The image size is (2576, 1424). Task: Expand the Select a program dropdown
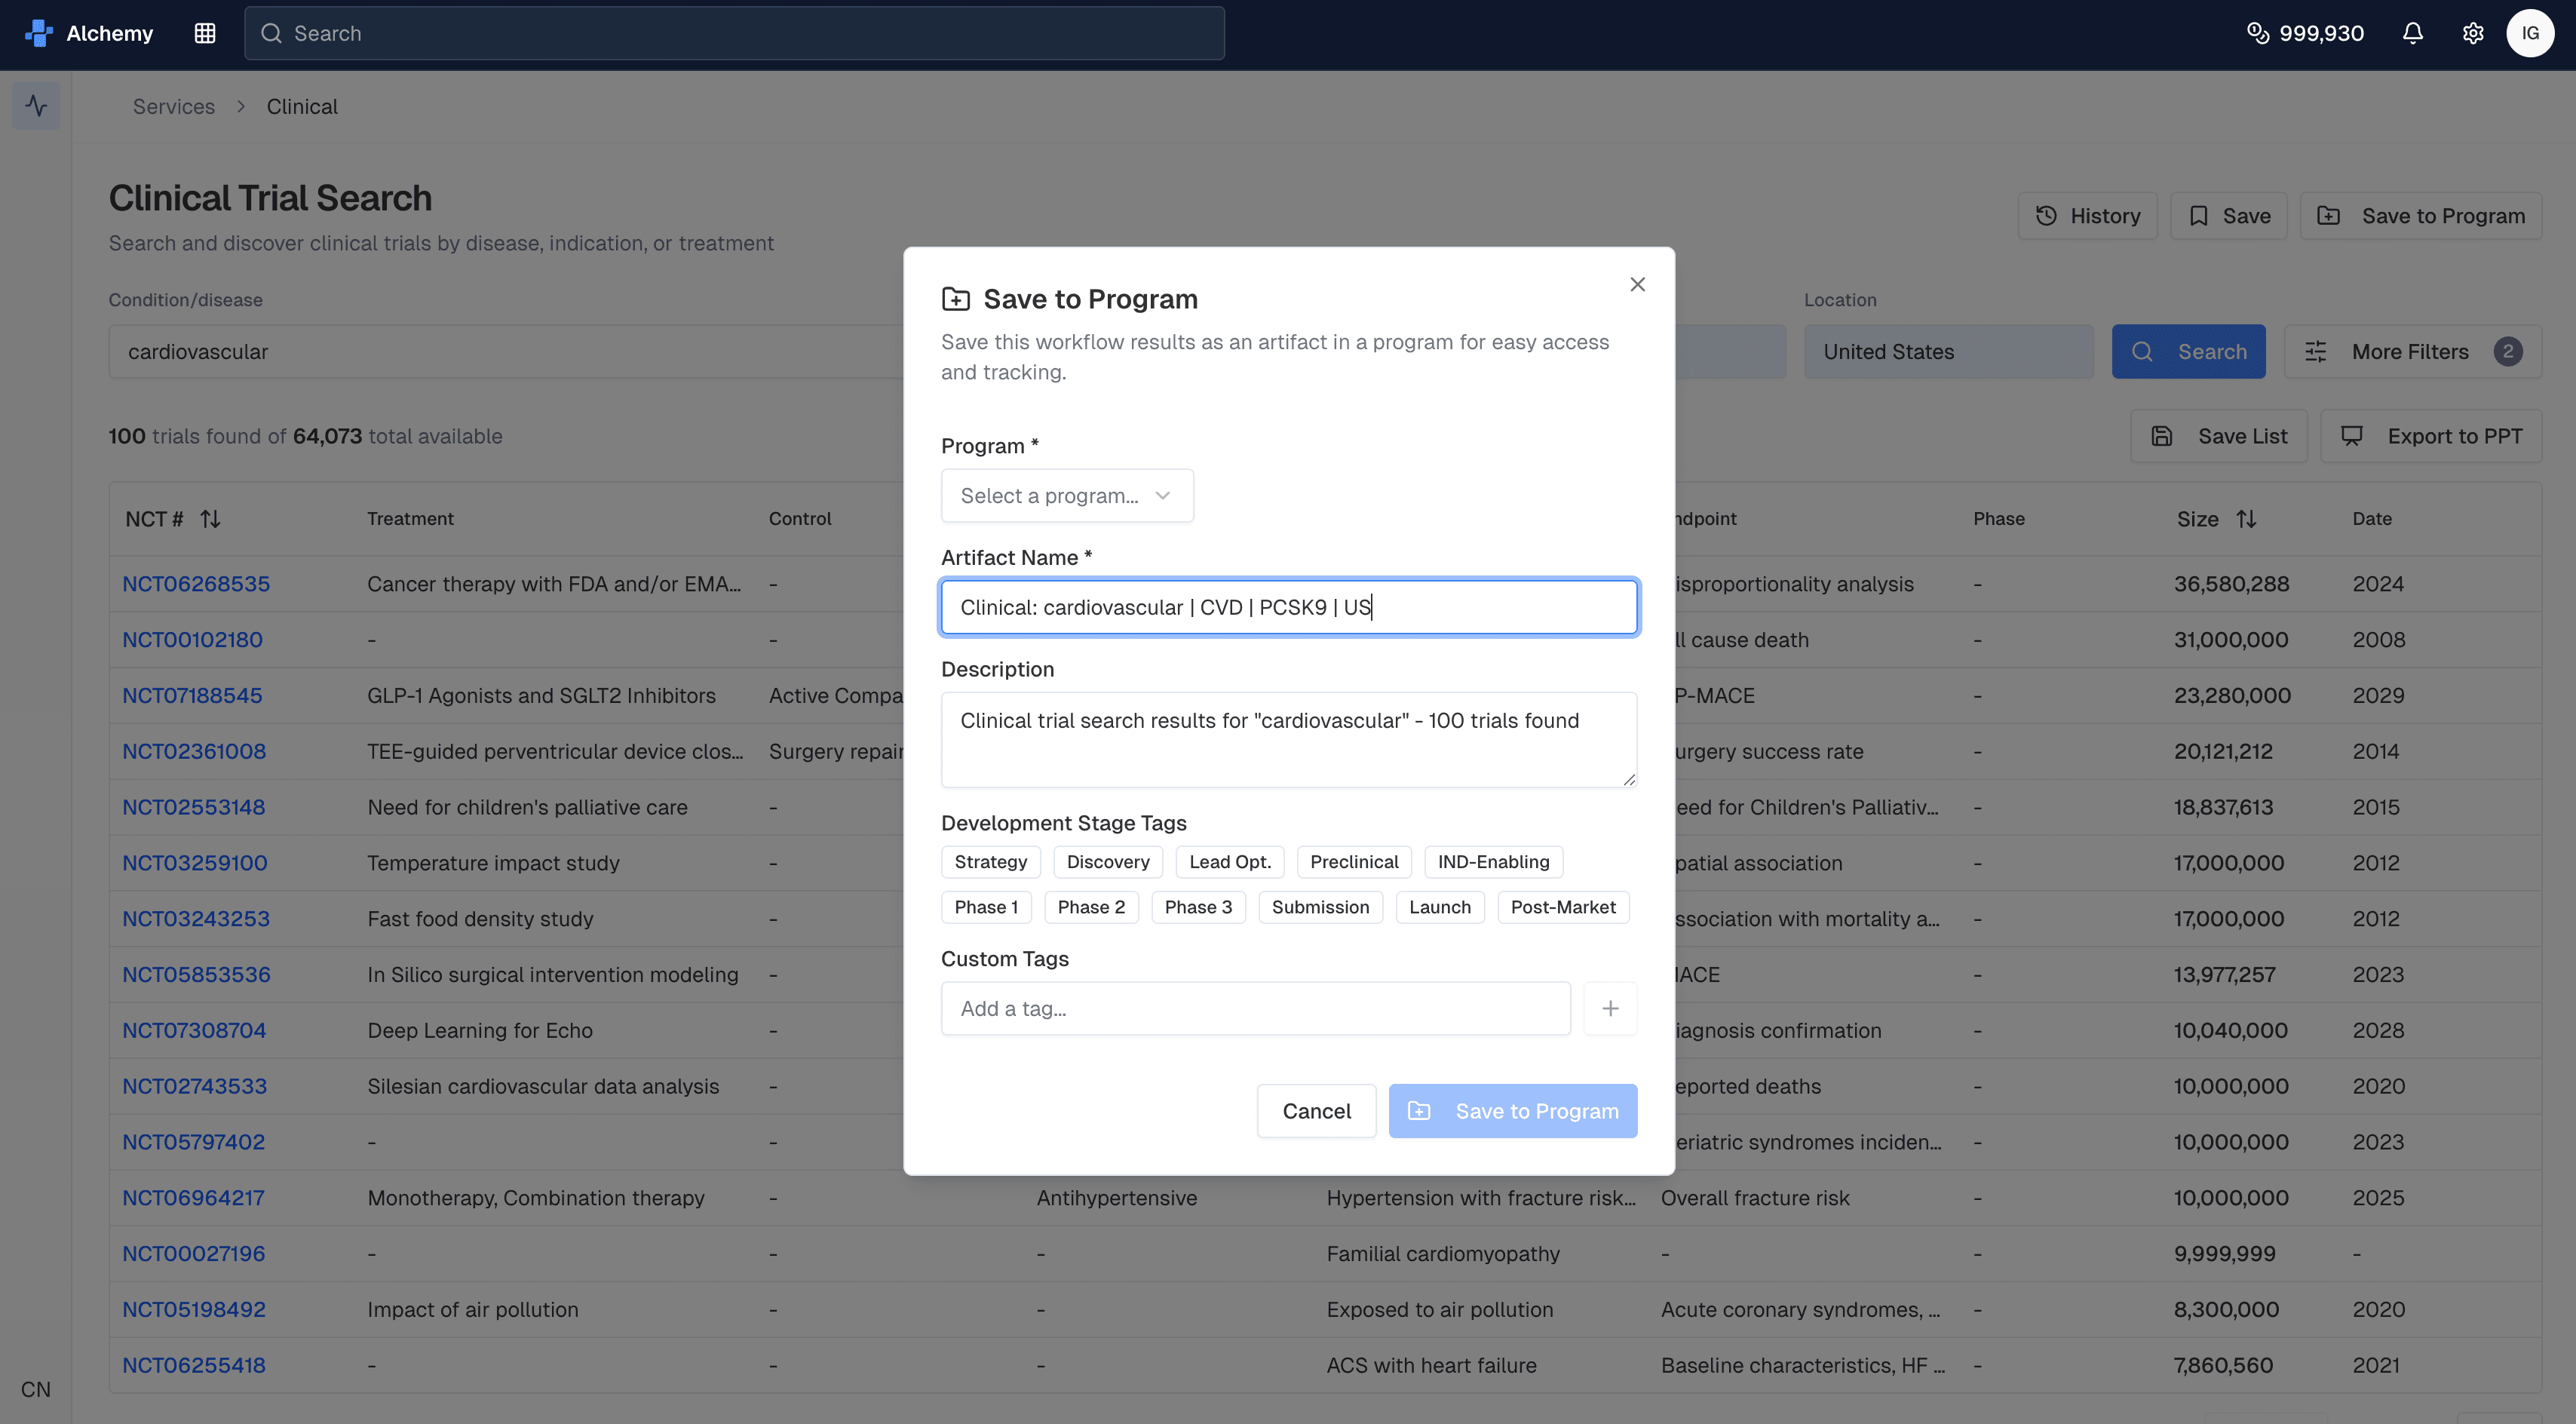tap(1066, 496)
